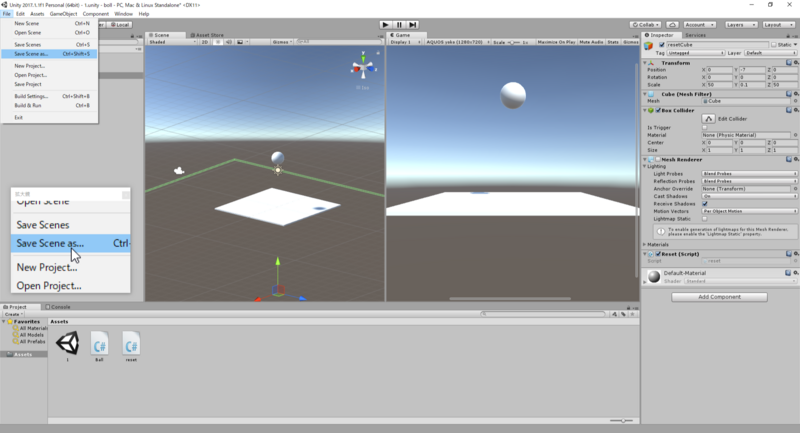
Task: Click the Step frame button
Action: [x=413, y=24]
